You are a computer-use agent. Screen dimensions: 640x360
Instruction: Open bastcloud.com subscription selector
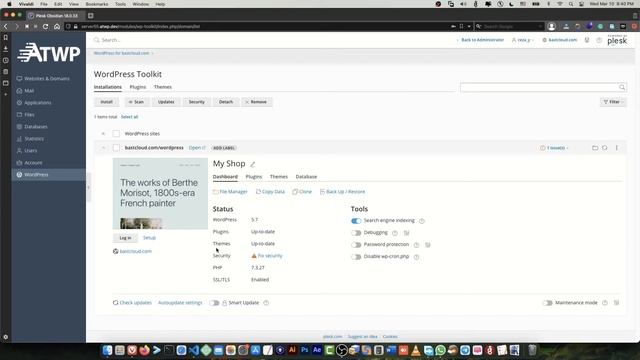tap(560, 40)
